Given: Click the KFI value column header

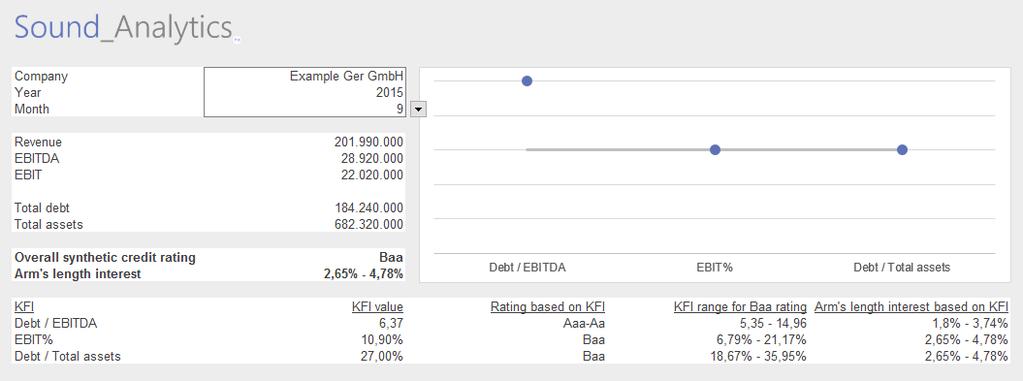Looking at the screenshot, I should point(377,307).
